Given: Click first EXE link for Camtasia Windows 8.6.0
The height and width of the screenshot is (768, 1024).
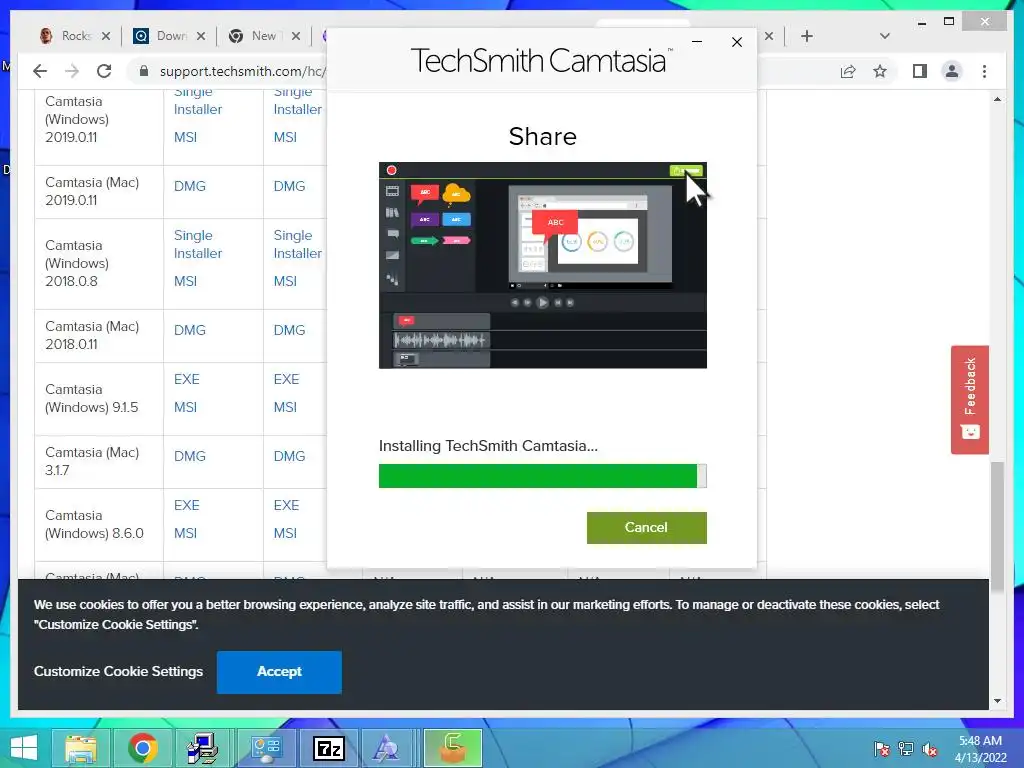Looking at the screenshot, I should click(186, 505).
